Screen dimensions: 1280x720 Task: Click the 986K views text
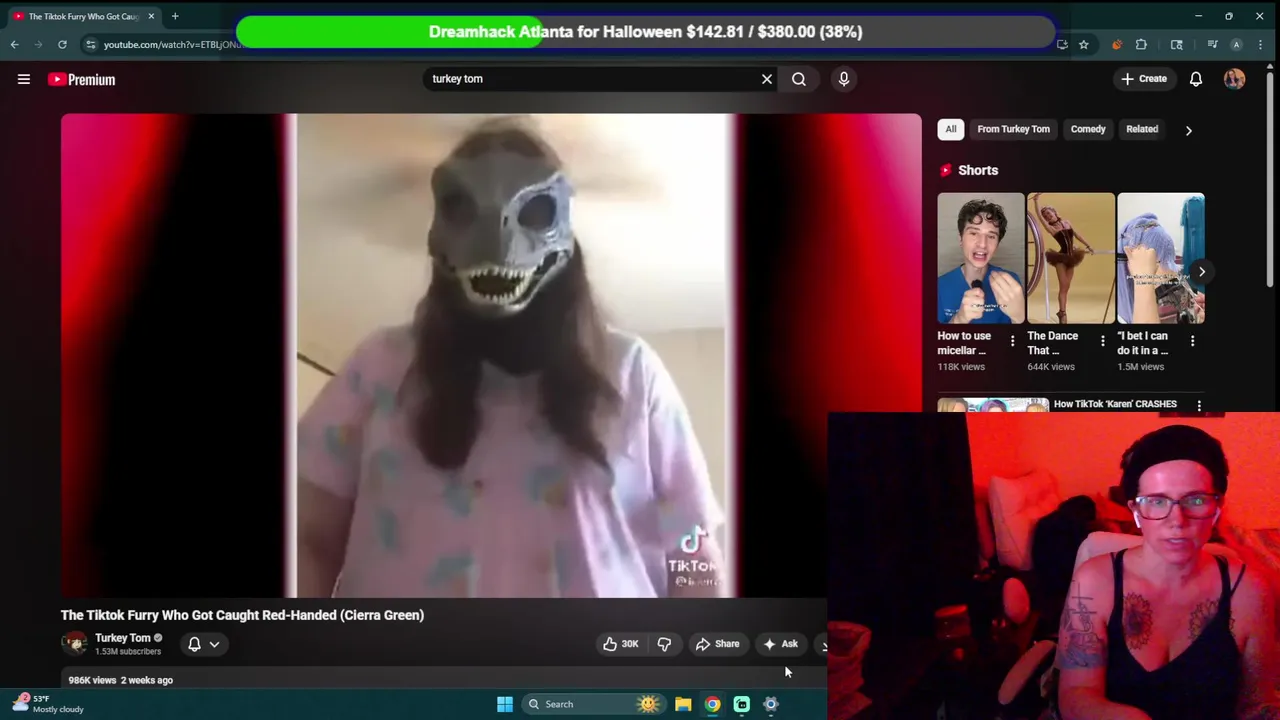(x=91, y=680)
